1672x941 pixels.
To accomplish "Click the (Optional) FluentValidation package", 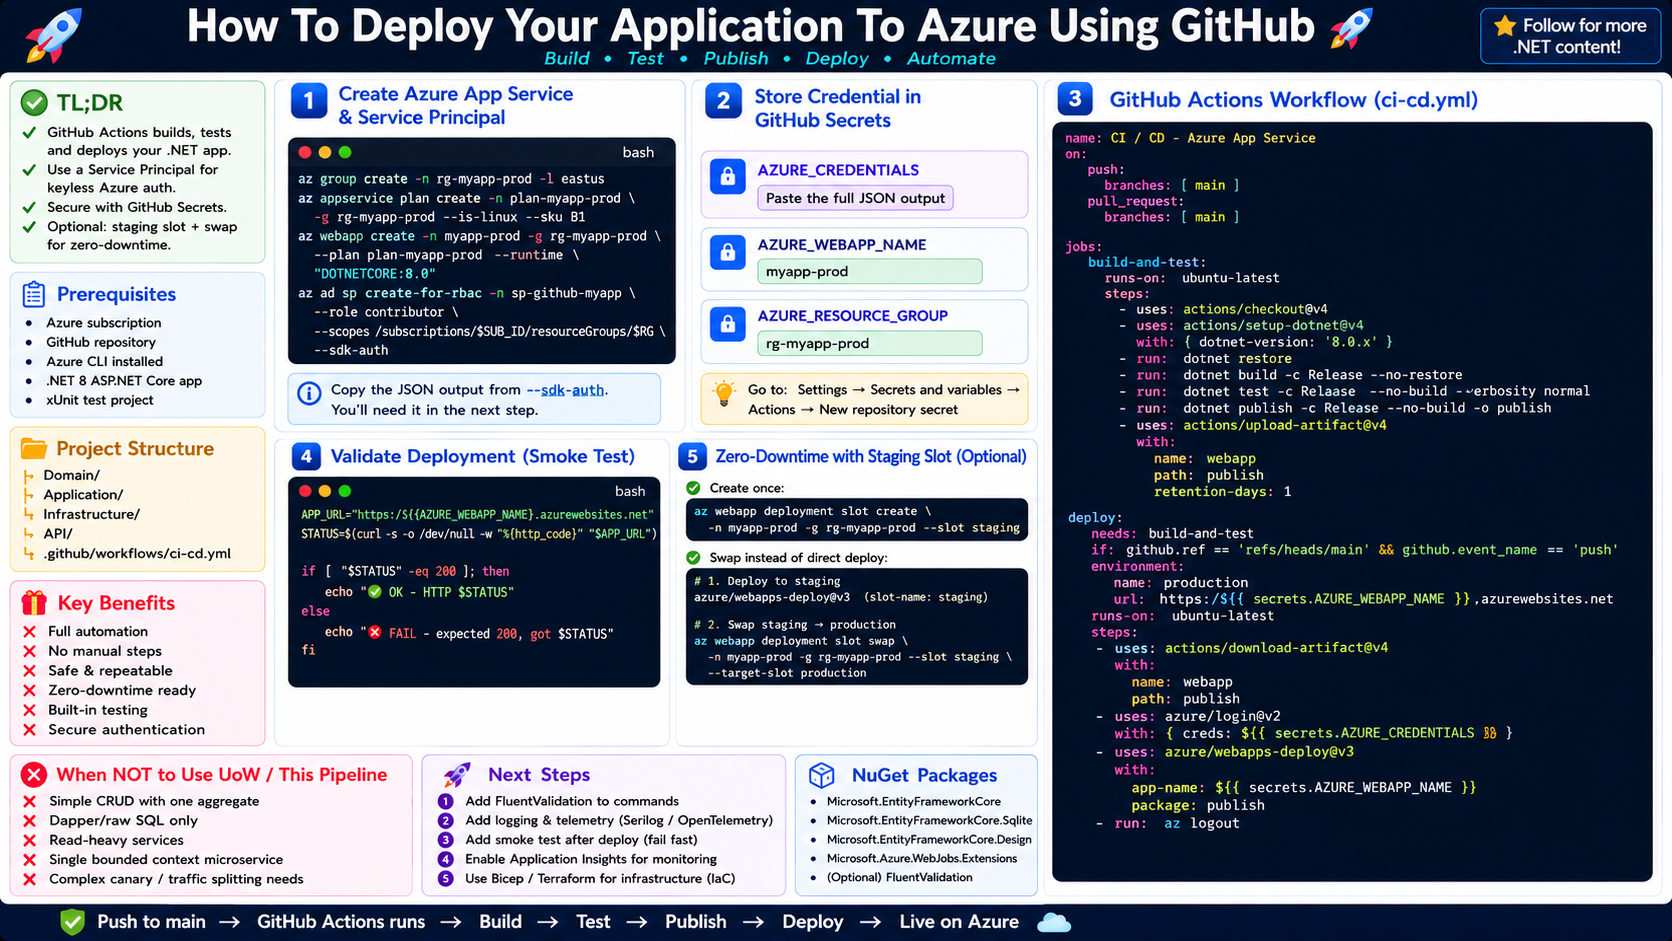I will pyautogui.click(x=899, y=877).
